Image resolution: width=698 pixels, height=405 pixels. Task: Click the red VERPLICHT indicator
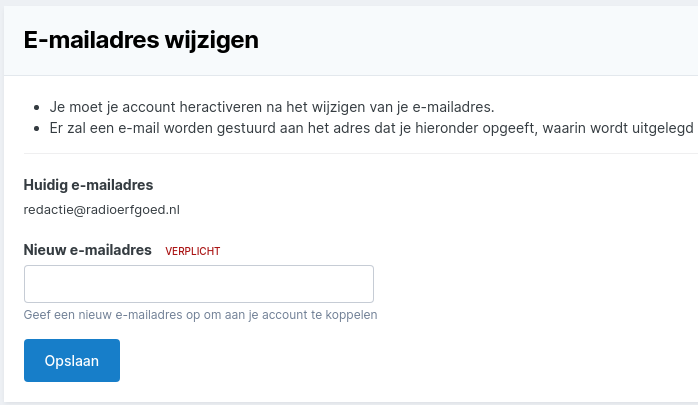click(x=192, y=251)
